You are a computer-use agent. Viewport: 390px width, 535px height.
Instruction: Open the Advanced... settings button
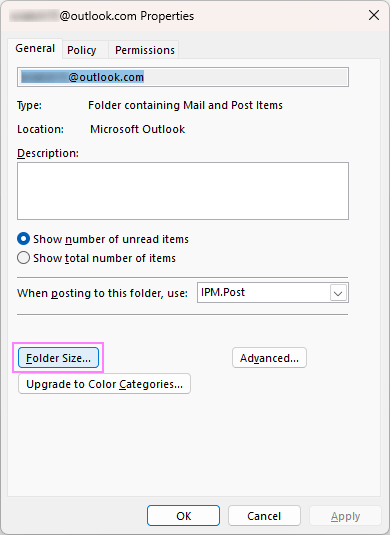[x=269, y=358]
